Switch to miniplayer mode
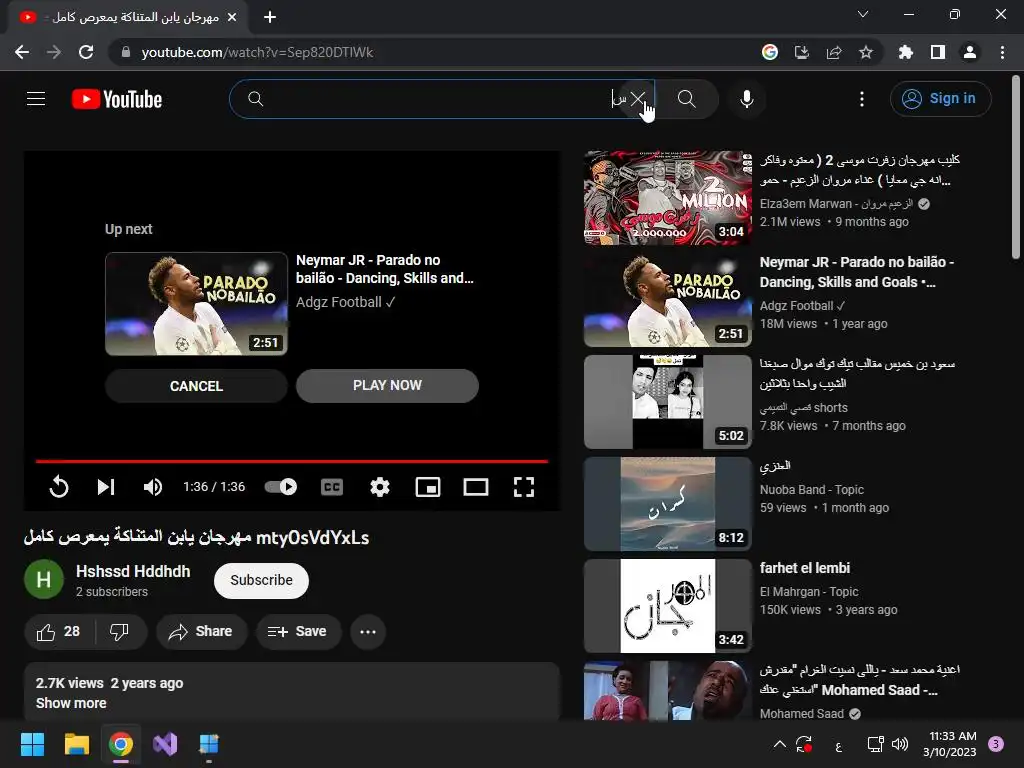Image resolution: width=1024 pixels, height=768 pixels. pos(428,487)
